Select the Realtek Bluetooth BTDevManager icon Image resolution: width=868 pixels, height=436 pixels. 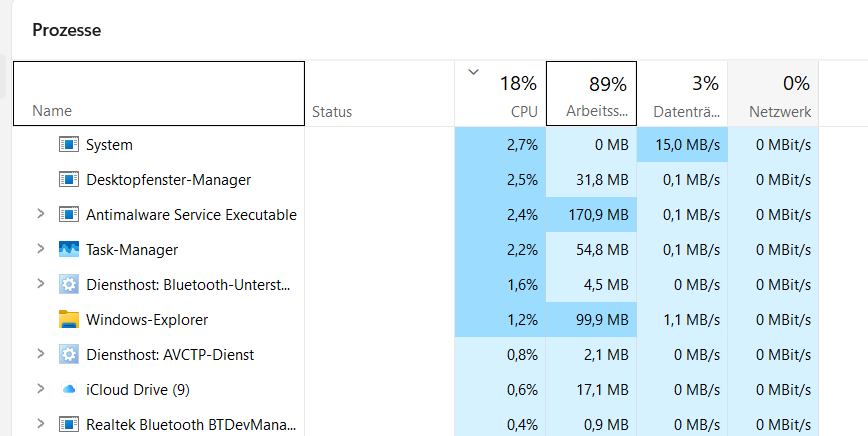click(69, 424)
